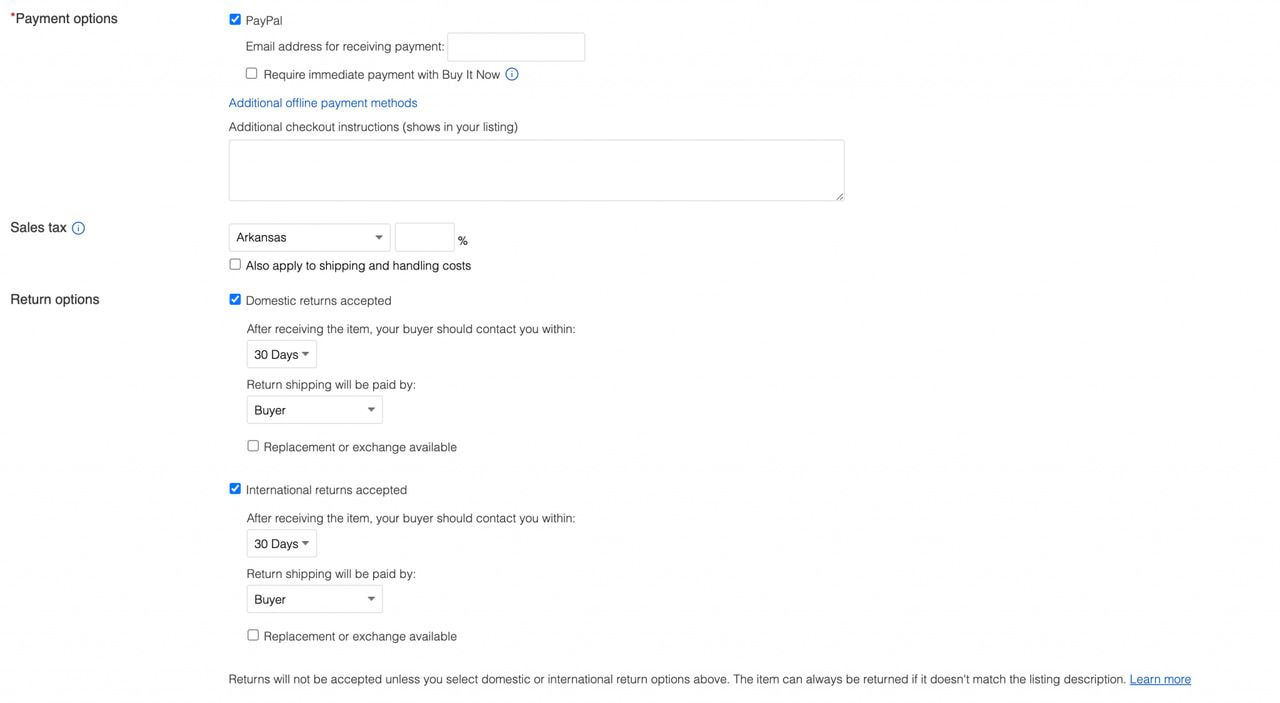Screen dimensions: 1280x703
Task: Click the Buy It Now info icon
Action: pos(512,74)
